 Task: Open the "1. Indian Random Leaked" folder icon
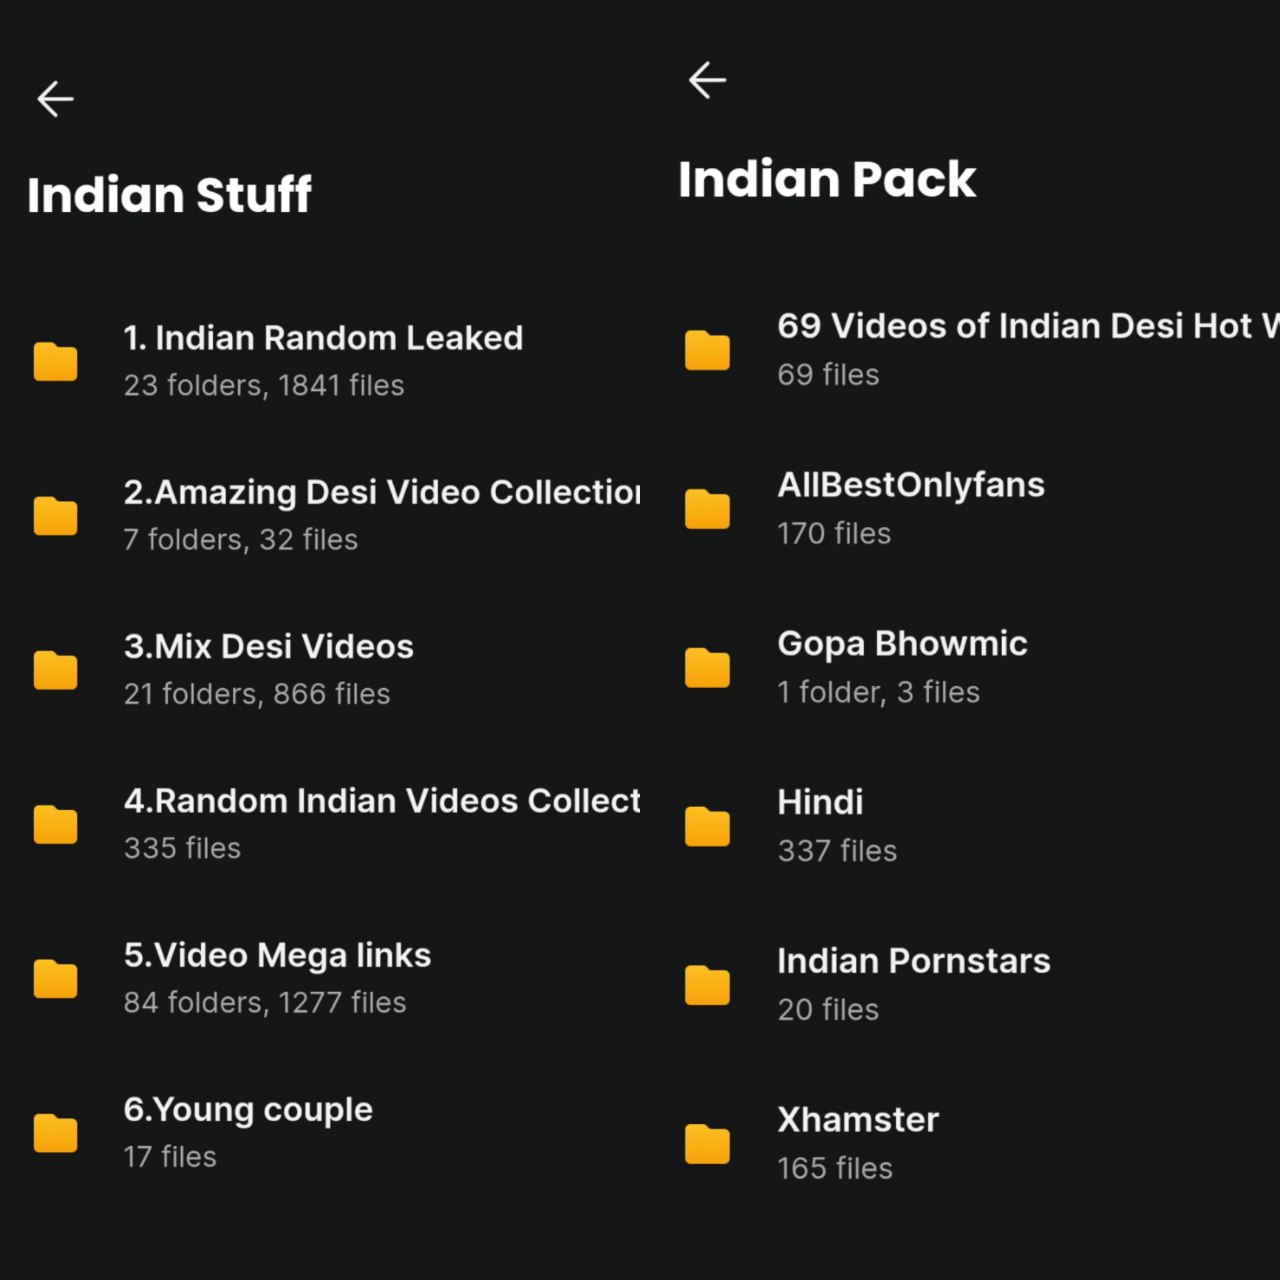point(55,362)
